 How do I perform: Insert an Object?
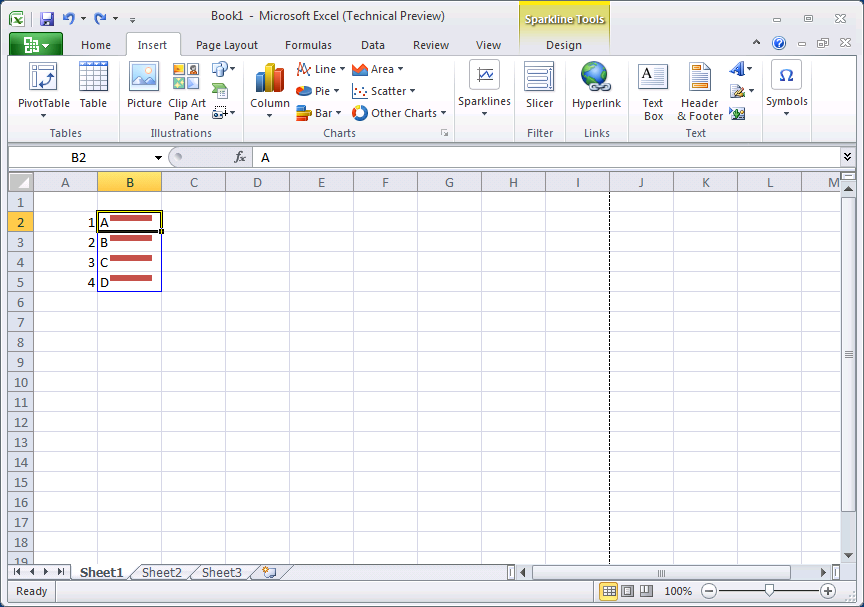[737, 113]
